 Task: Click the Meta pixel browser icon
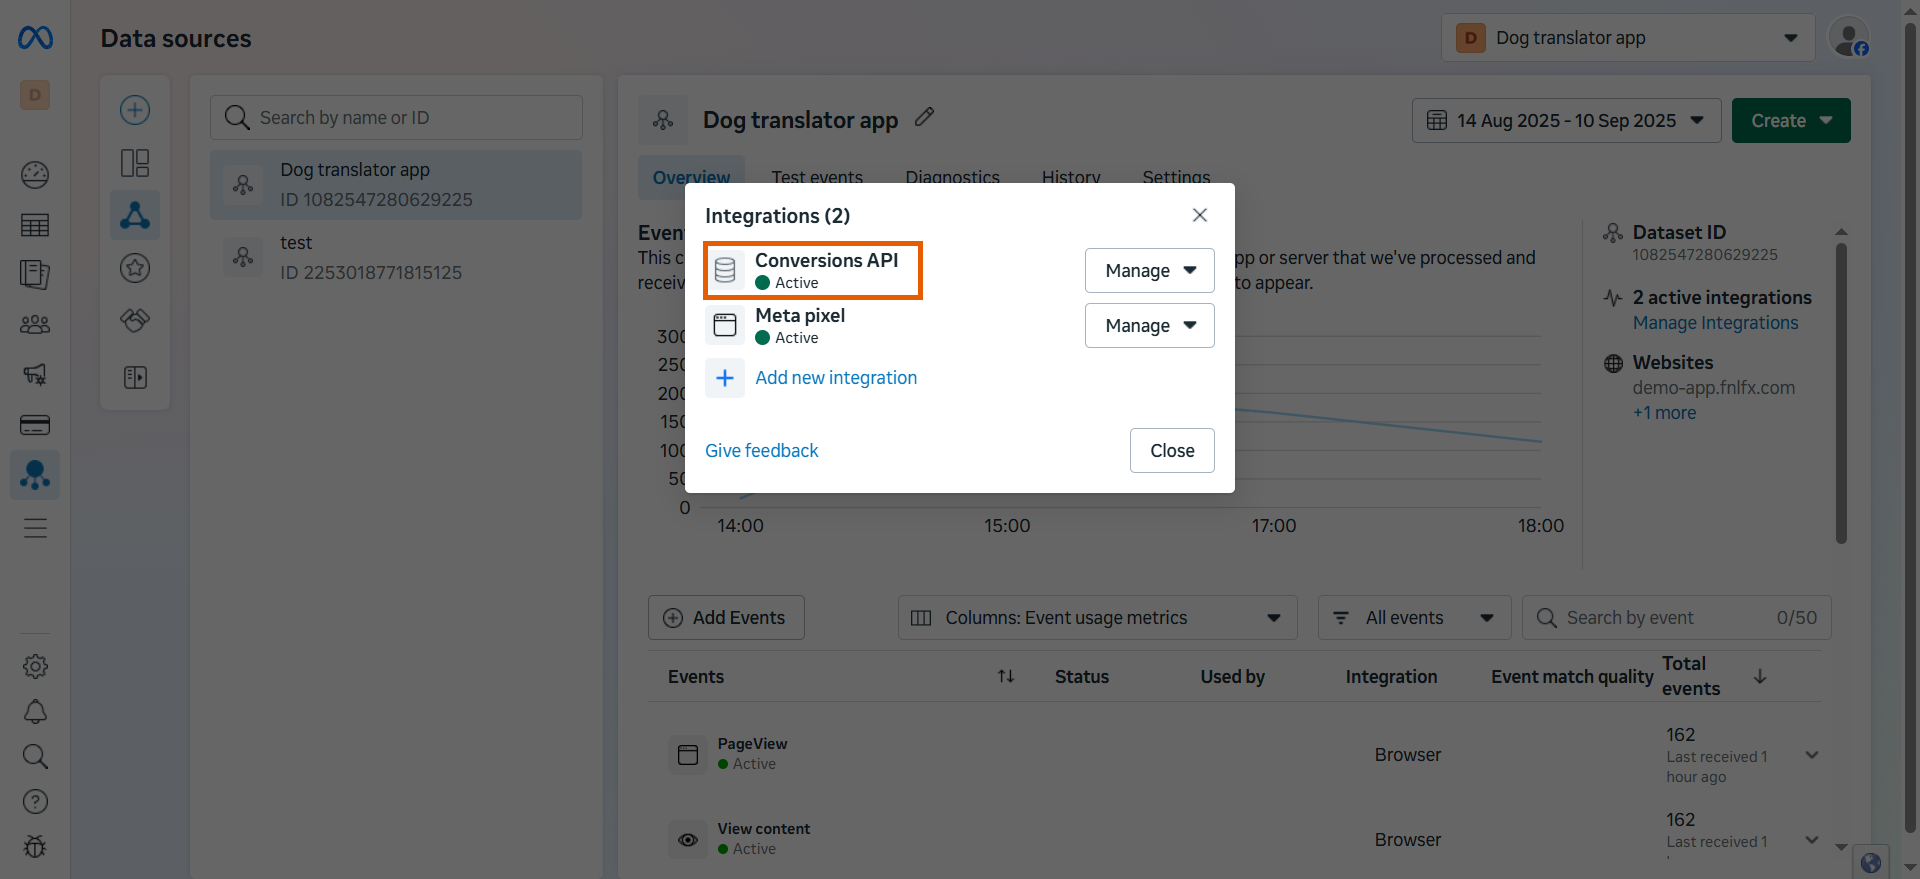(x=725, y=325)
